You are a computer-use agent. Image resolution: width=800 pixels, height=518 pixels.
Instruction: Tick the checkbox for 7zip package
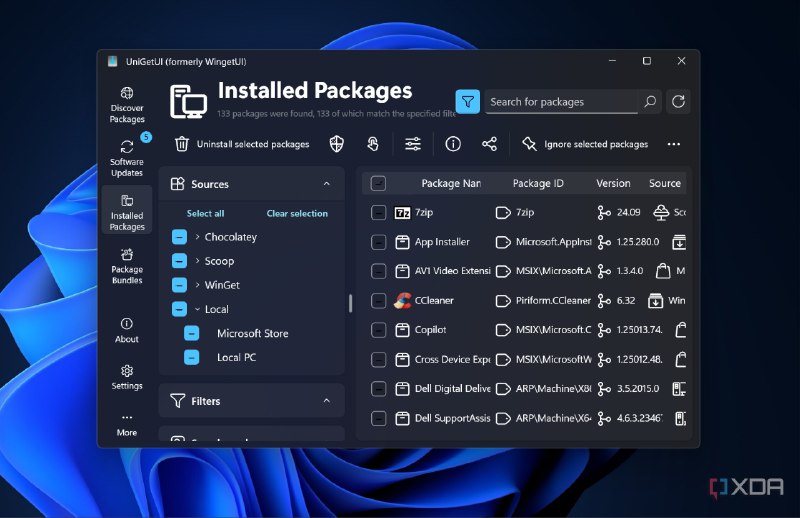378,212
